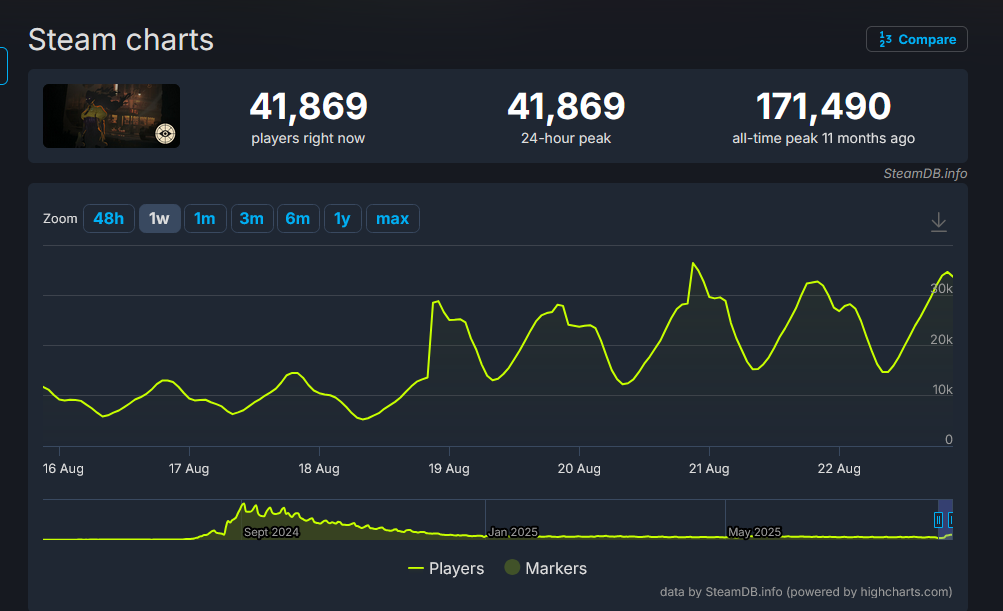Click the 17 Aug axis label
This screenshot has width=1003, height=611.
(x=189, y=468)
